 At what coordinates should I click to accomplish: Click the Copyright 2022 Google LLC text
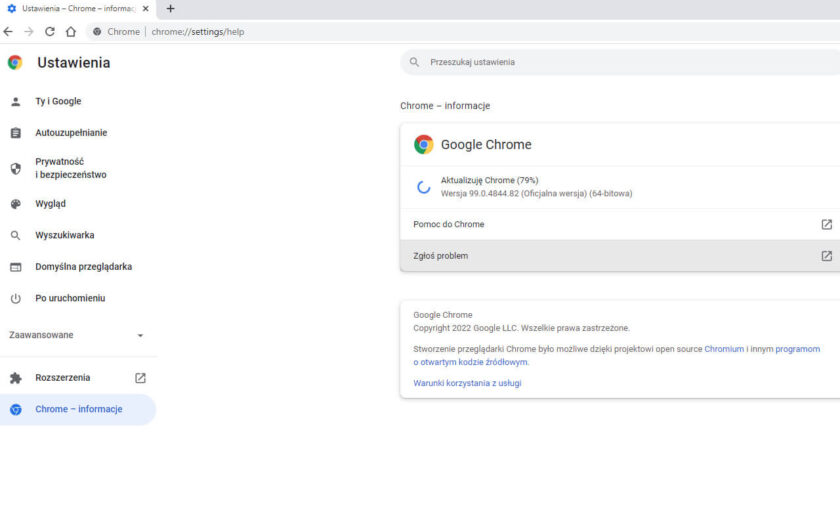521,328
